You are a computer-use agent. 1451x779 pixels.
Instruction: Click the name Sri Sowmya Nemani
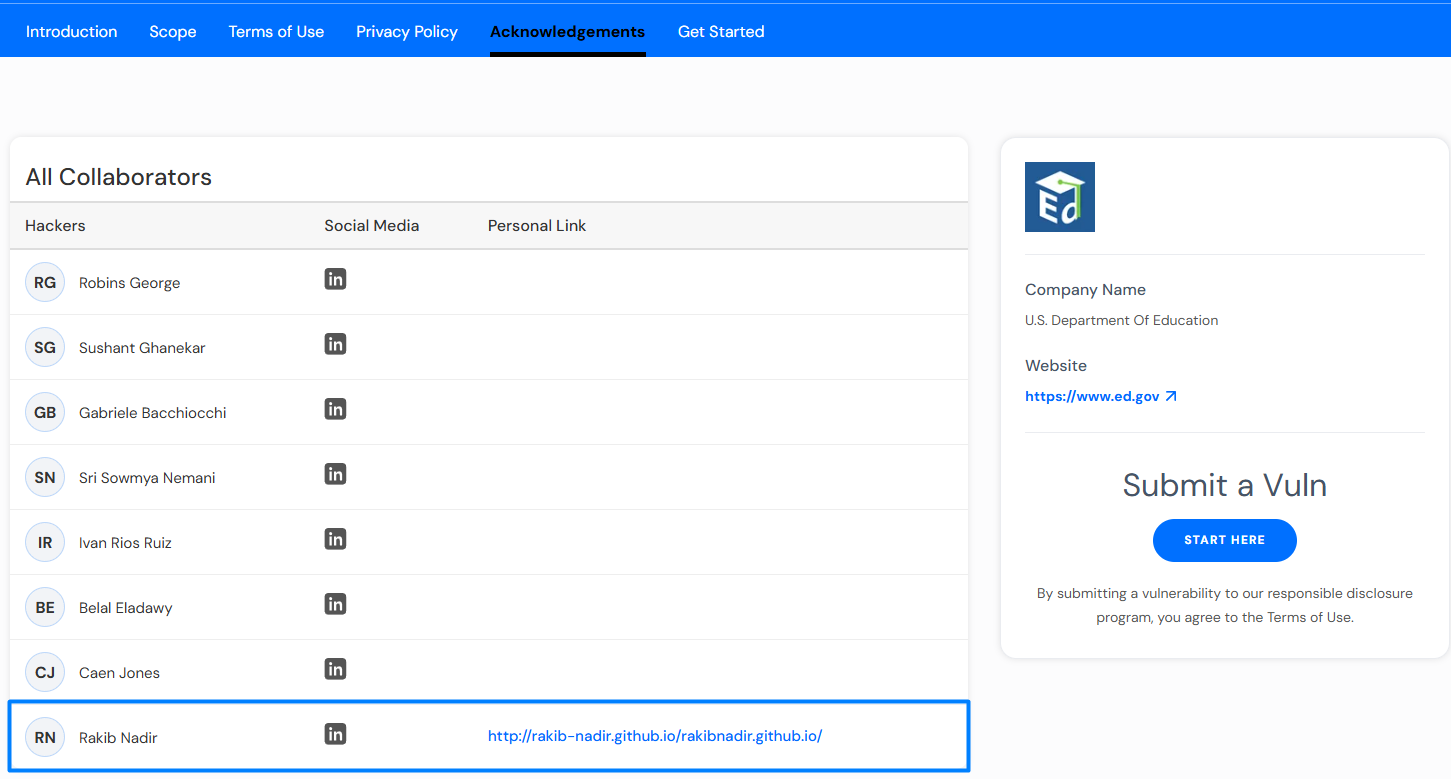pos(147,478)
